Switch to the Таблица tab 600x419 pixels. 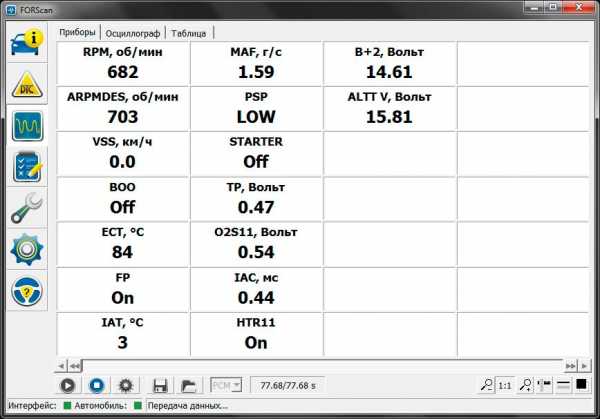click(188, 33)
